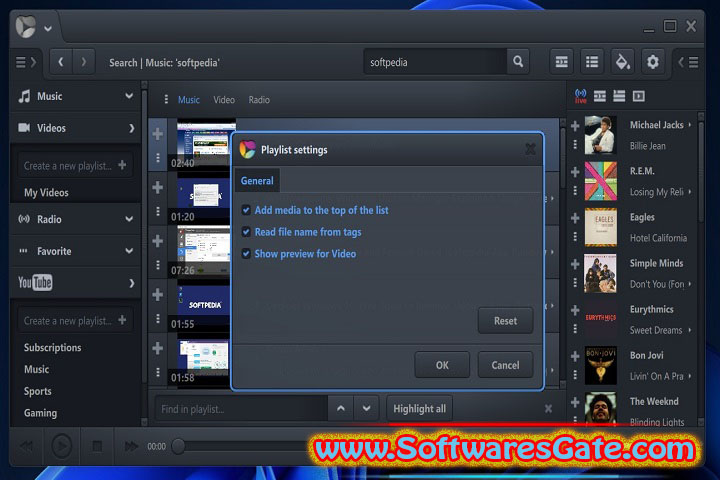Image resolution: width=720 pixels, height=480 pixels.
Task: Open the app logo main menu
Action: pos(26,27)
